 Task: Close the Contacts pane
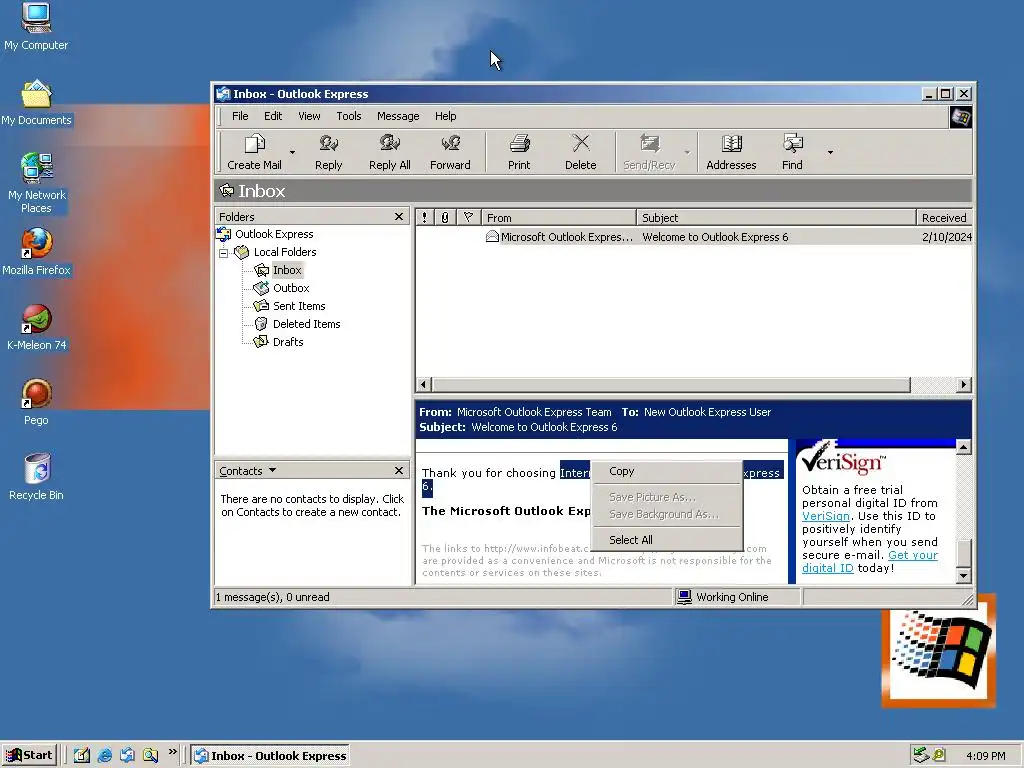(x=399, y=471)
